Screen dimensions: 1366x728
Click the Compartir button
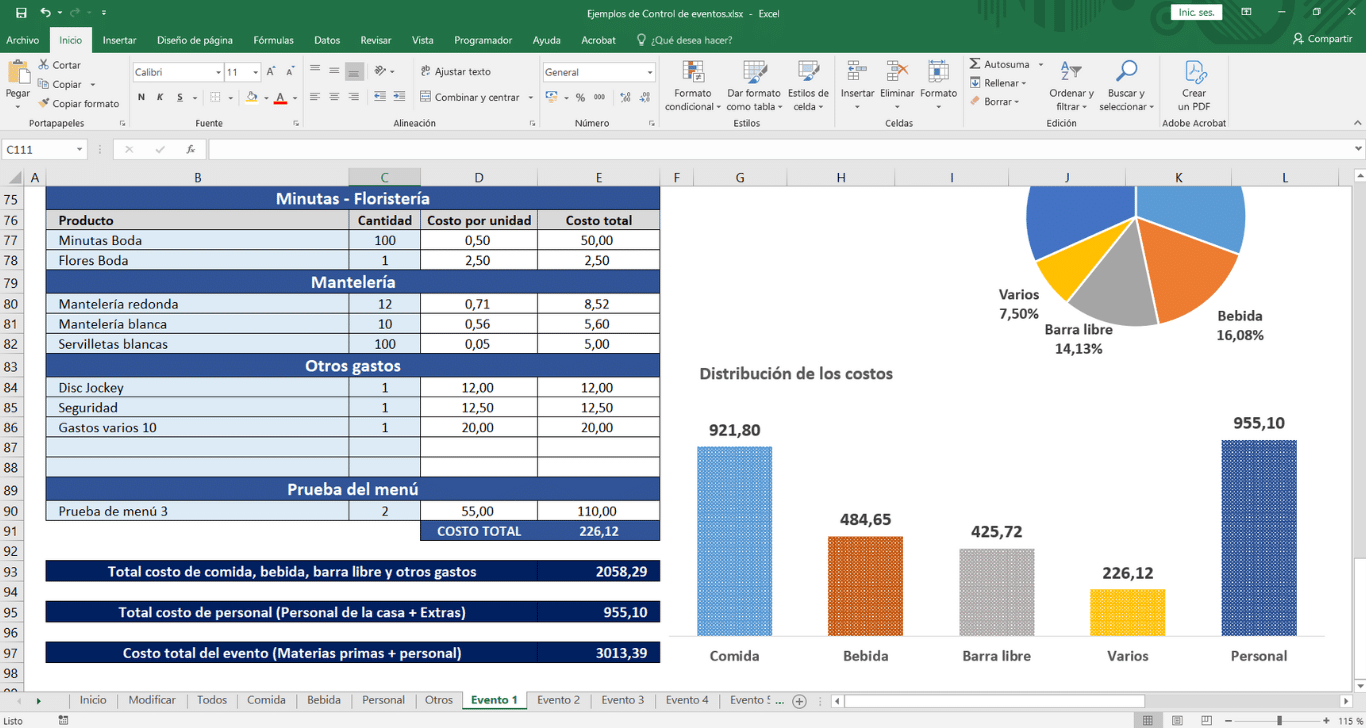[1322, 39]
